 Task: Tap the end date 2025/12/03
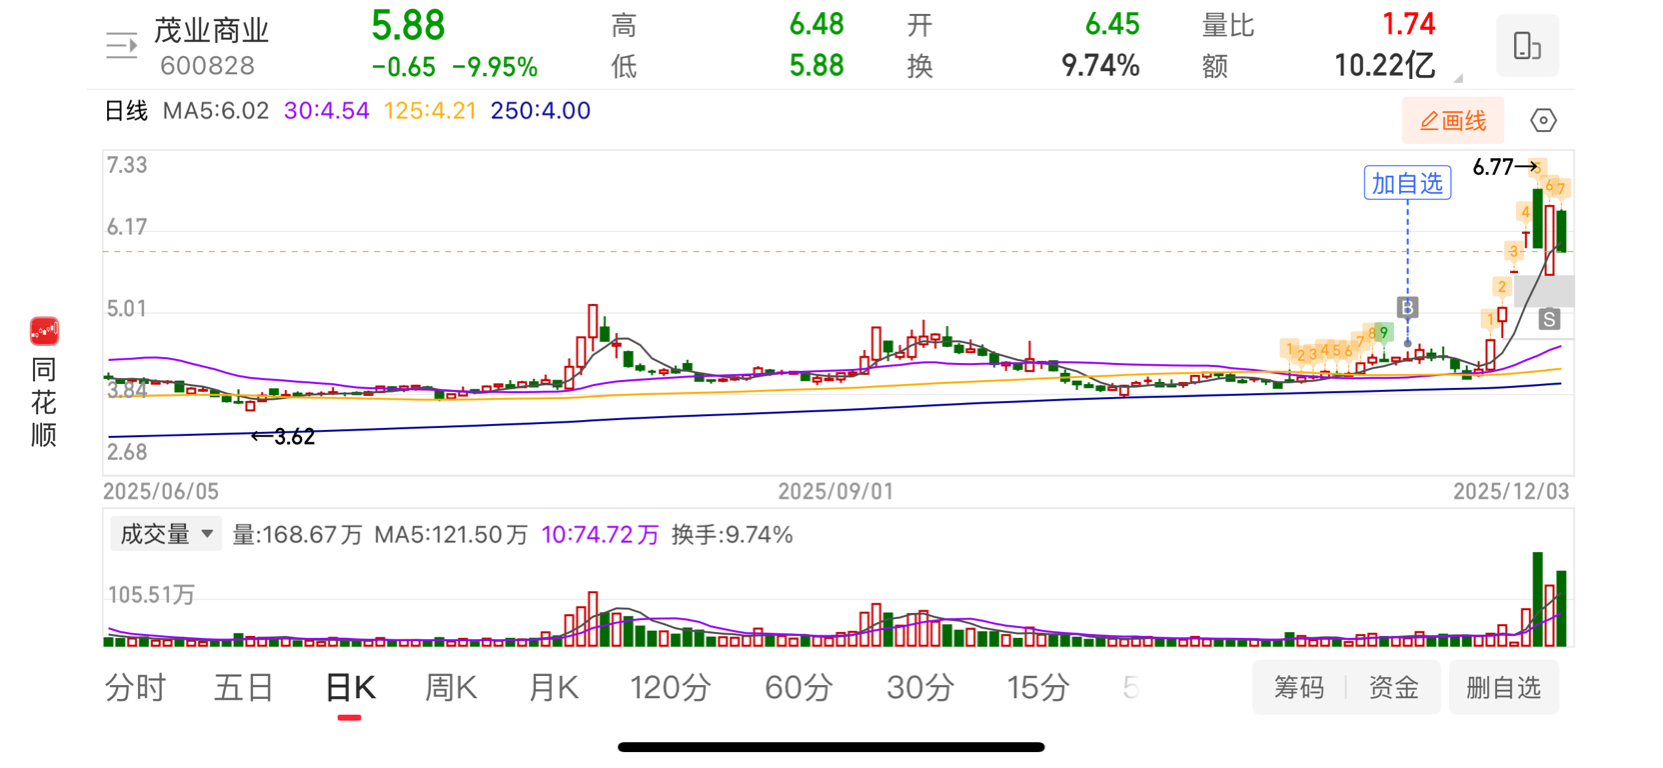pyautogui.click(x=1511, y=491)
